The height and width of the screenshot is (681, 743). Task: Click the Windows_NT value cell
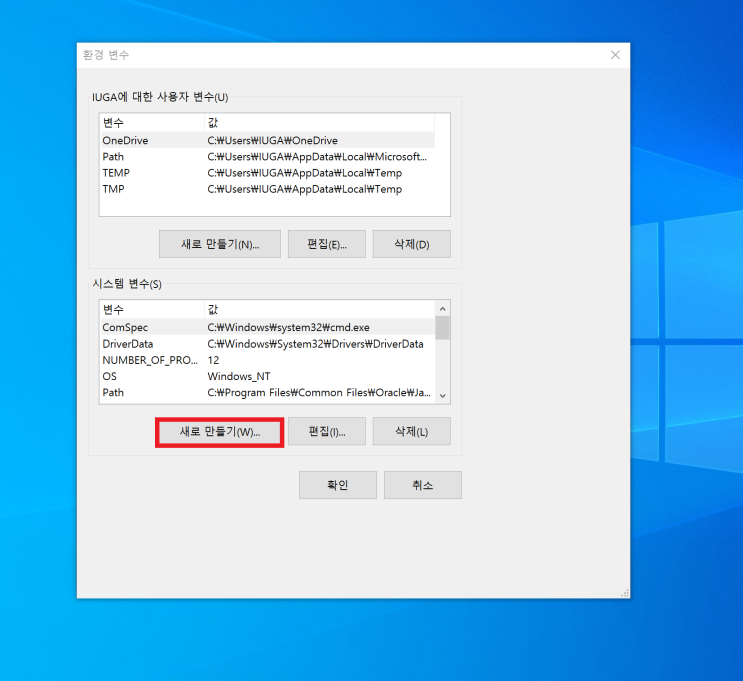(x=239, y=376)
